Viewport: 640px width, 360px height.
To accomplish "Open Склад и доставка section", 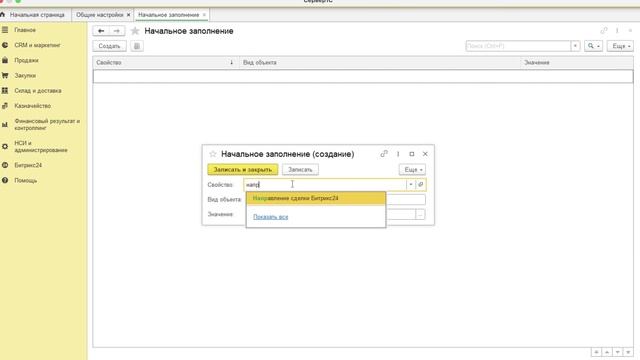I will (38, 91).
